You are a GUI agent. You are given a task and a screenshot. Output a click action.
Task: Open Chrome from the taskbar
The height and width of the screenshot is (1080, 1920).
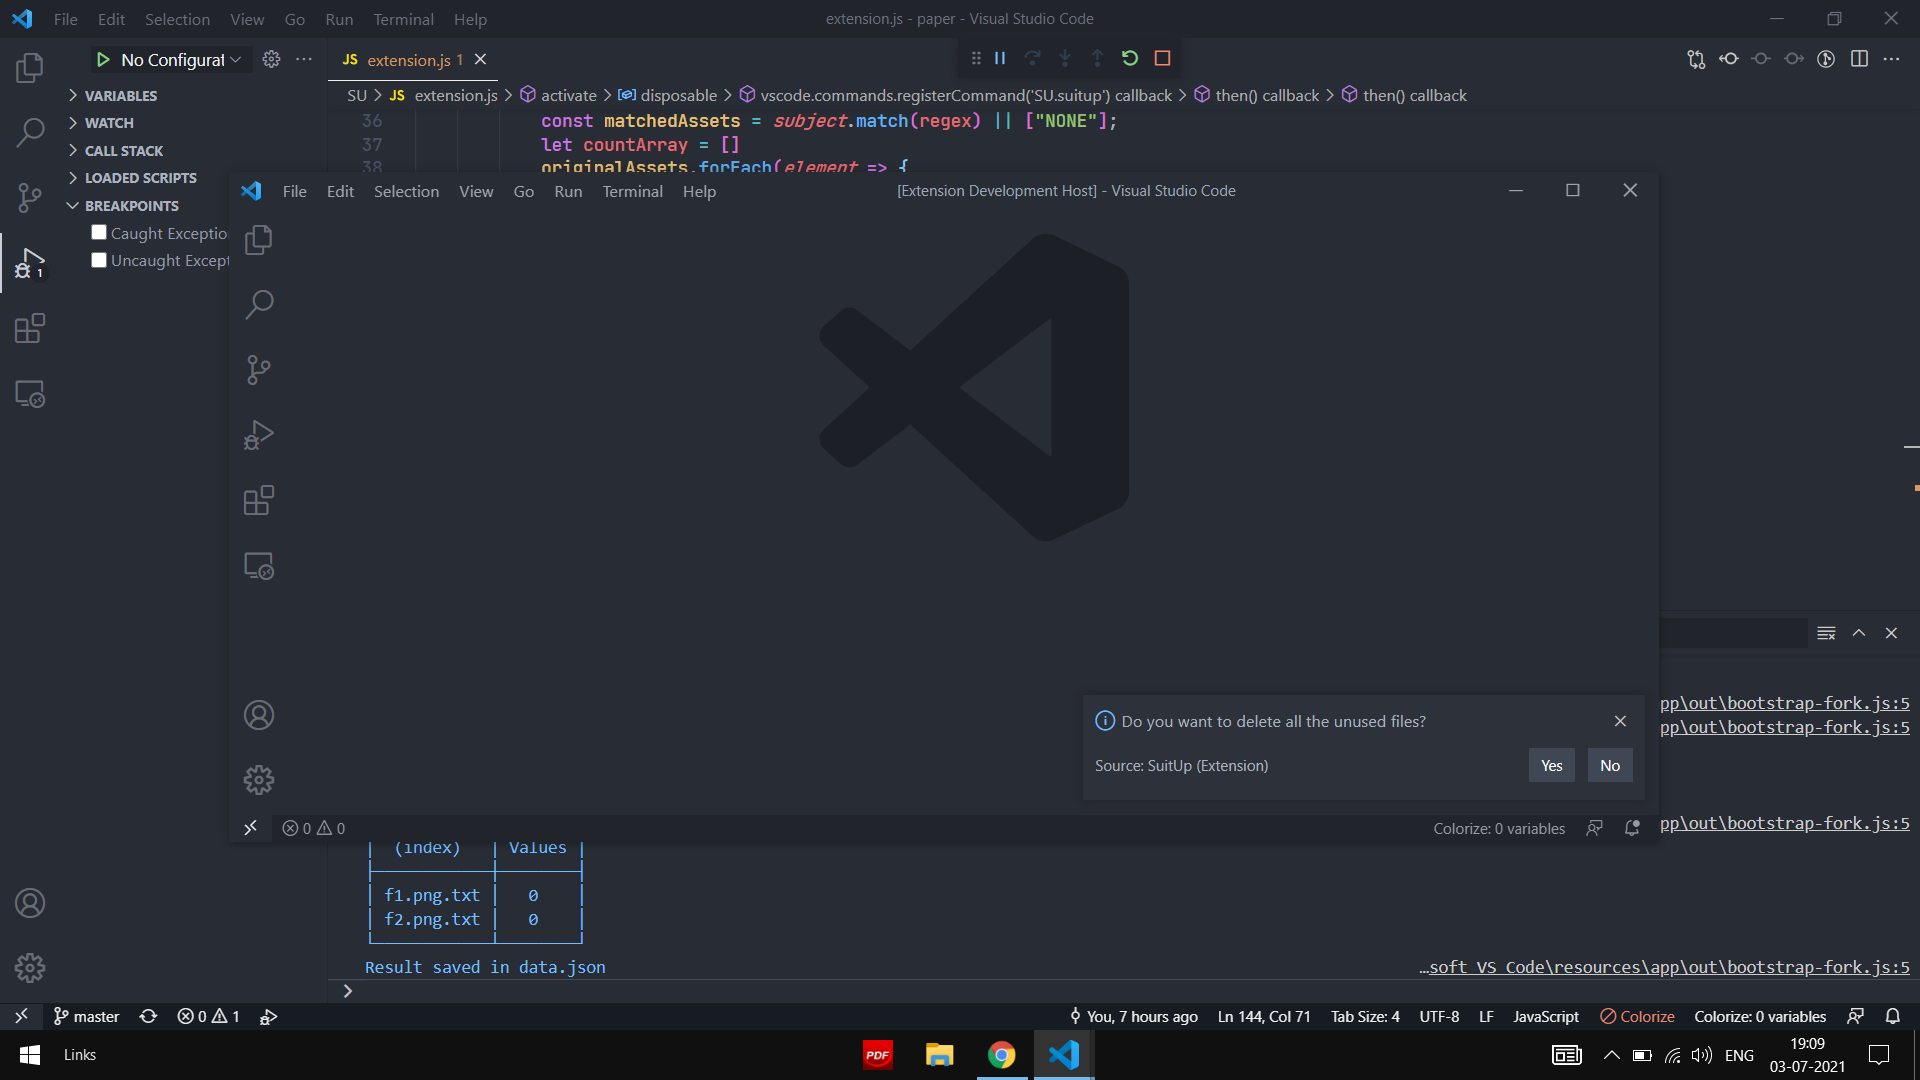click(x=1001, y=1055)
